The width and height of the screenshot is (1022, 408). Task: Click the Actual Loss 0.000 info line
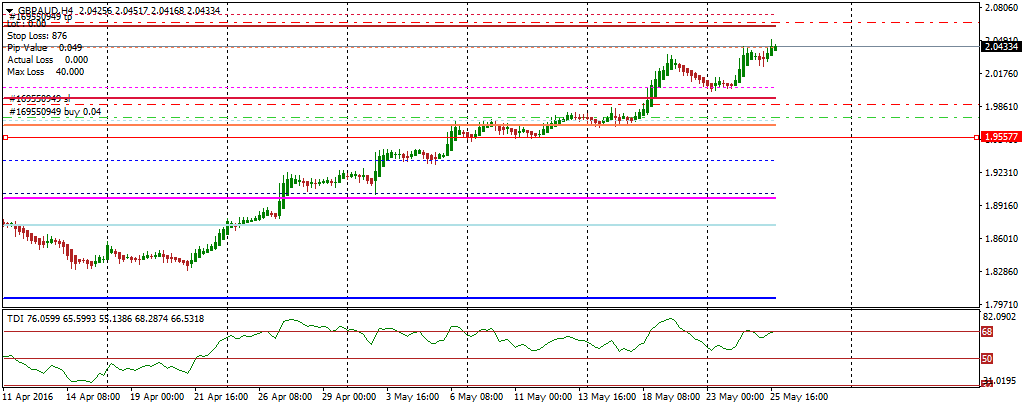pos(48,59)
